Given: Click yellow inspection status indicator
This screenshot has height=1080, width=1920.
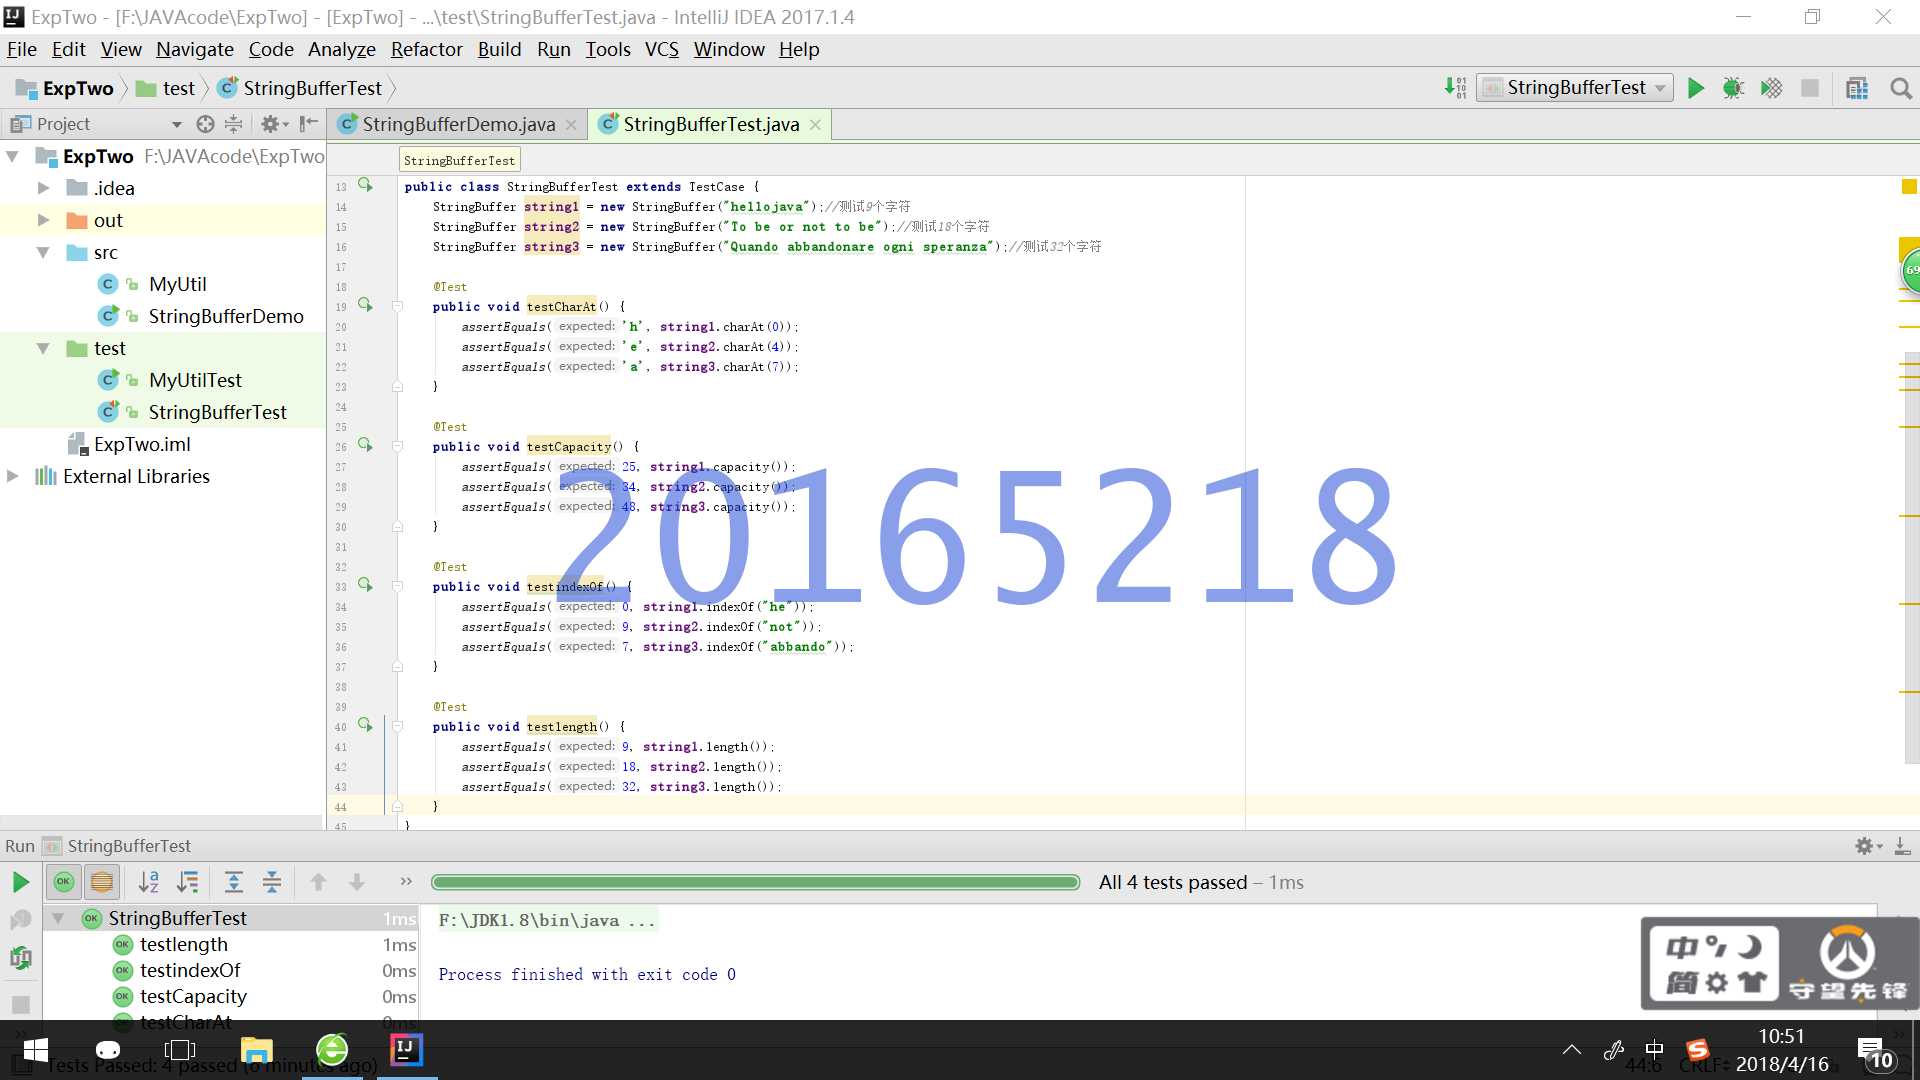Looking at the screenshot, I should point(1909,186).
